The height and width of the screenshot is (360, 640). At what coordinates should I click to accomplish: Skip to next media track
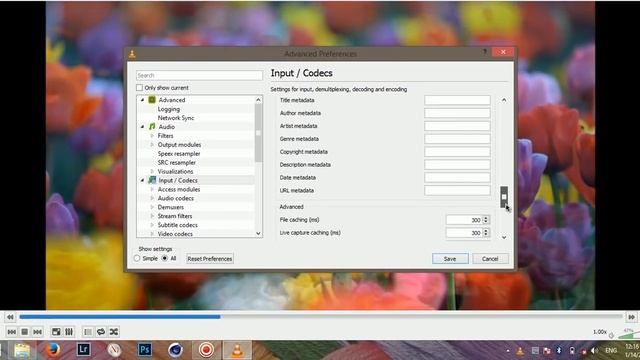click(x=38, y=332)
